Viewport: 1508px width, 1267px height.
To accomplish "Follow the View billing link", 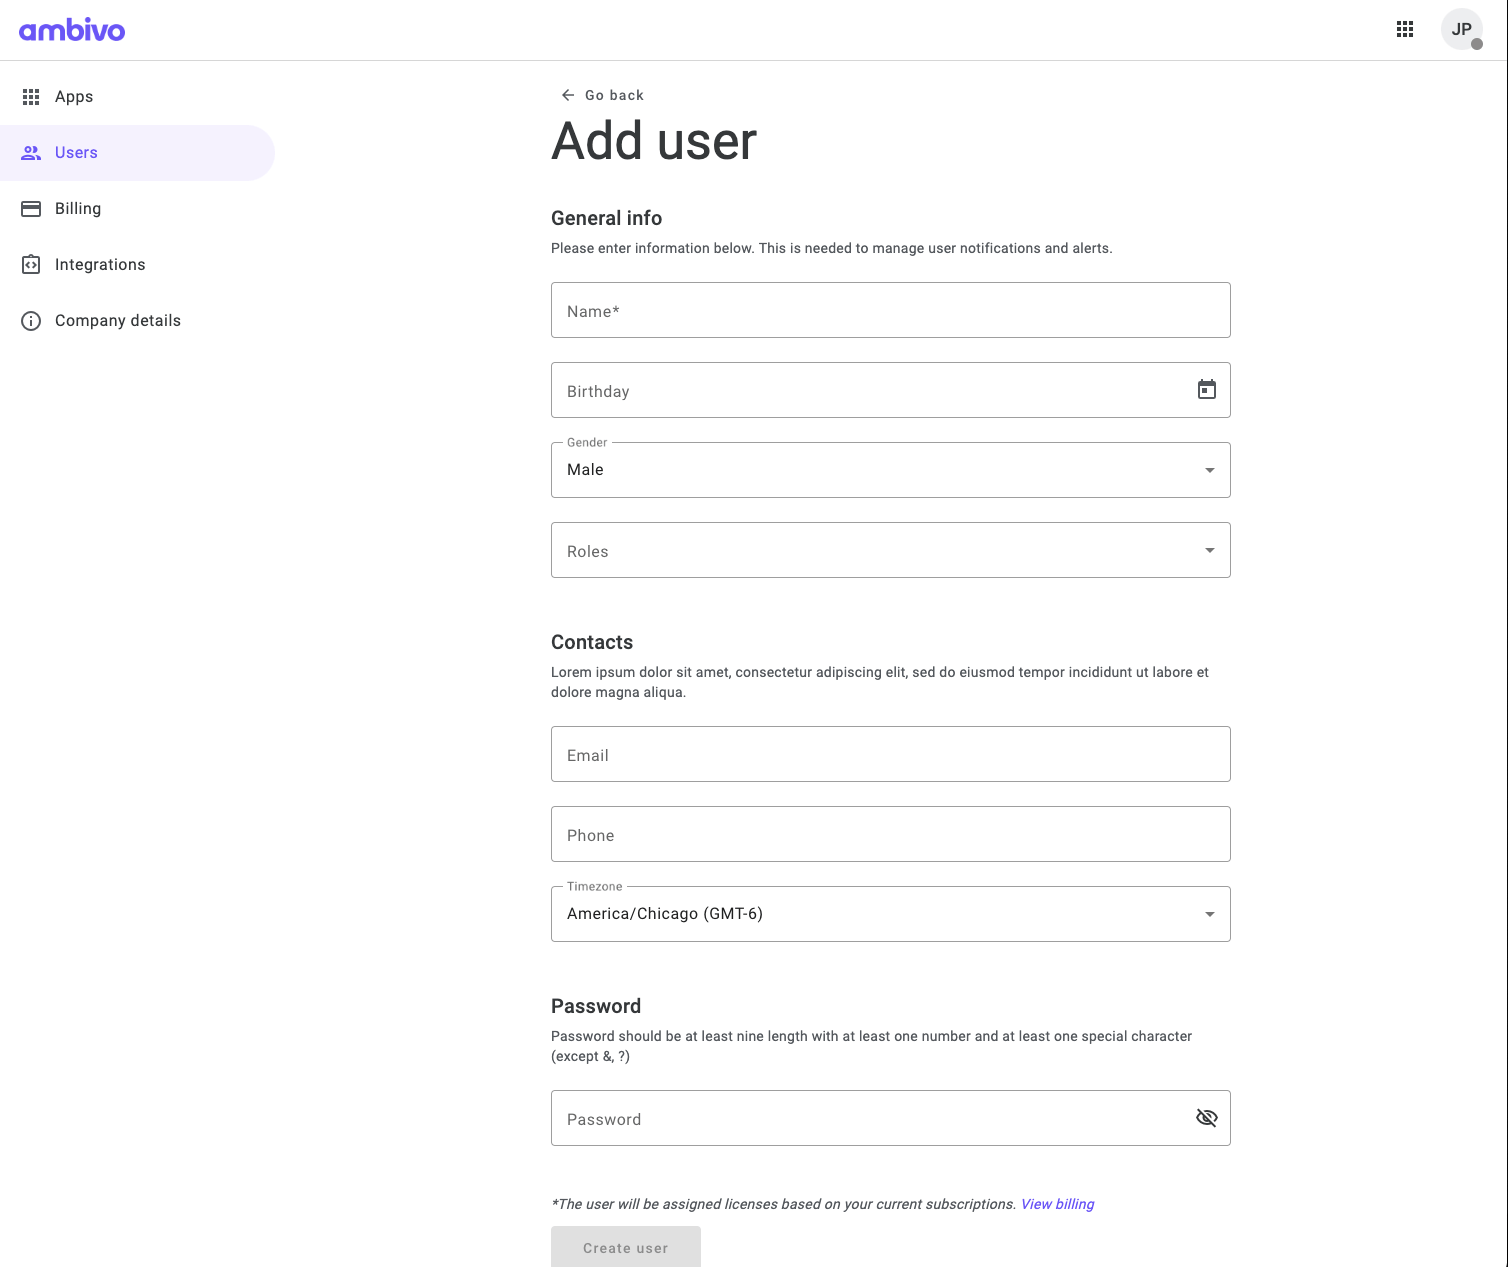I will pyautogui.click(x=1057, y=1204).
